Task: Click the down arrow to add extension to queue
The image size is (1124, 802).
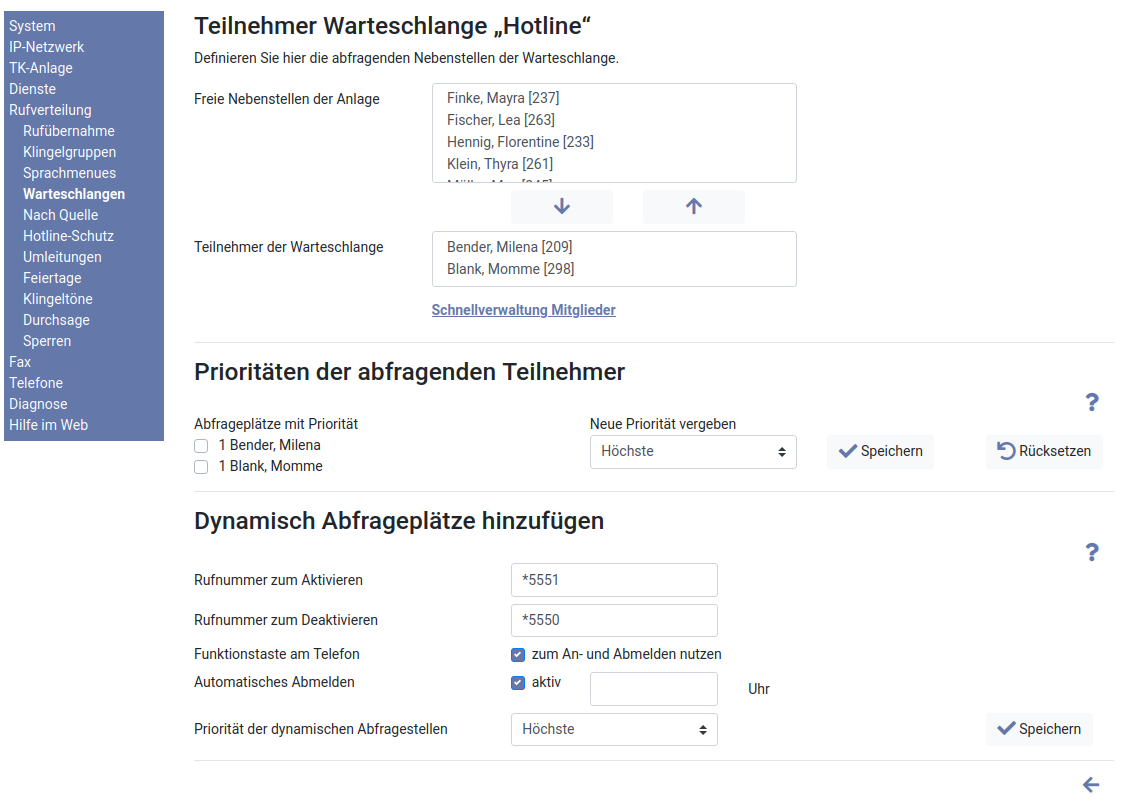Action: (561, 207)
